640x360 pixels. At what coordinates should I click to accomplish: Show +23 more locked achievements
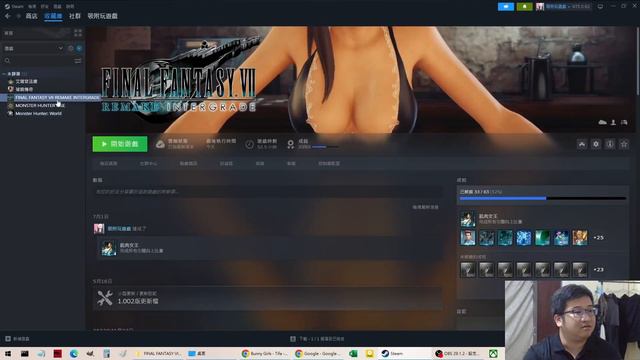(598, 270)
